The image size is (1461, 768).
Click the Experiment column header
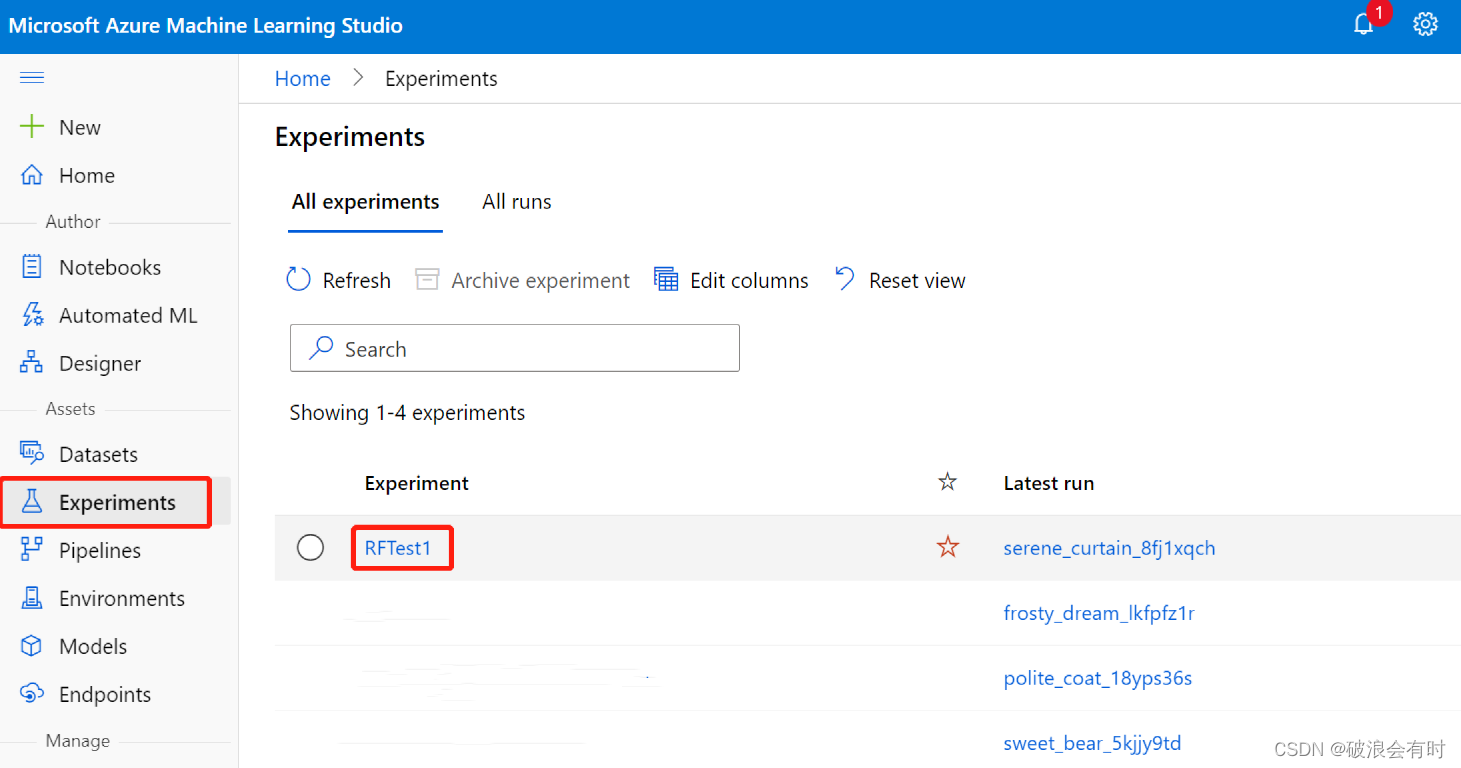click(417, 483)
